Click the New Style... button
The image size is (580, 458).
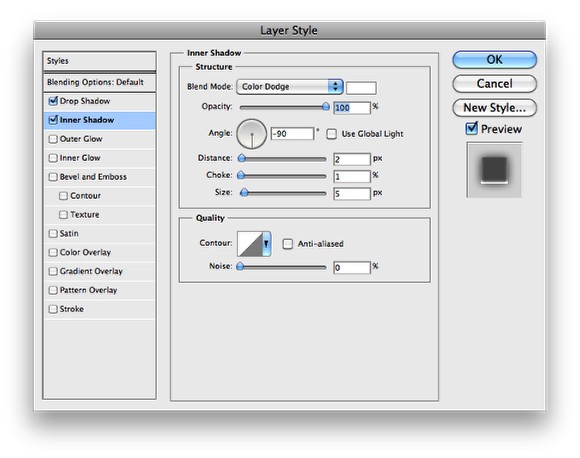point(494,108)
